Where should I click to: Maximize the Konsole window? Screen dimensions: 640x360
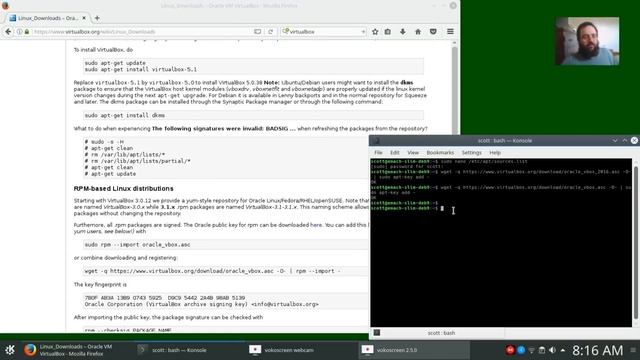(x=624, y=140)
